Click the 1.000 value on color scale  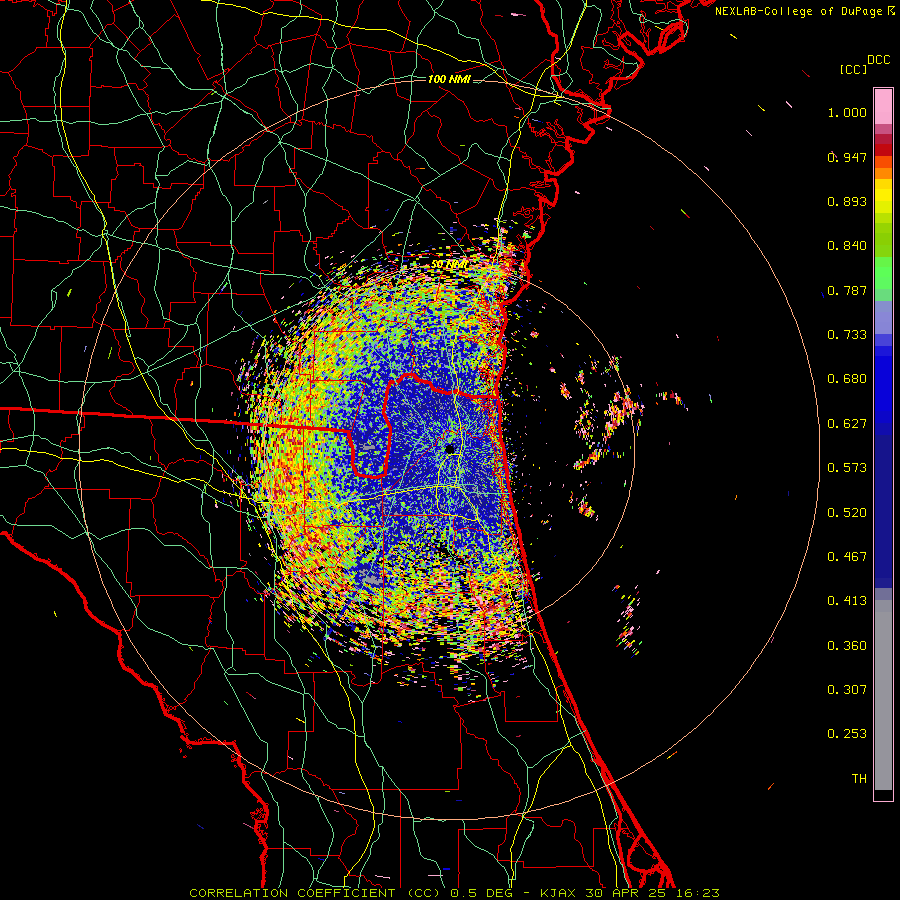pos(847,113)
